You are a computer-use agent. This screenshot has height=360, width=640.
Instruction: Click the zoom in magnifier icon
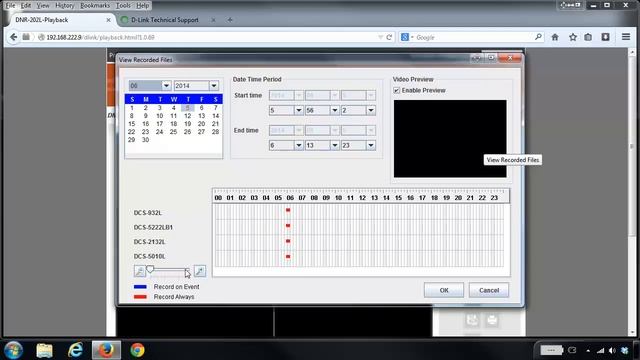pos(200,271)
